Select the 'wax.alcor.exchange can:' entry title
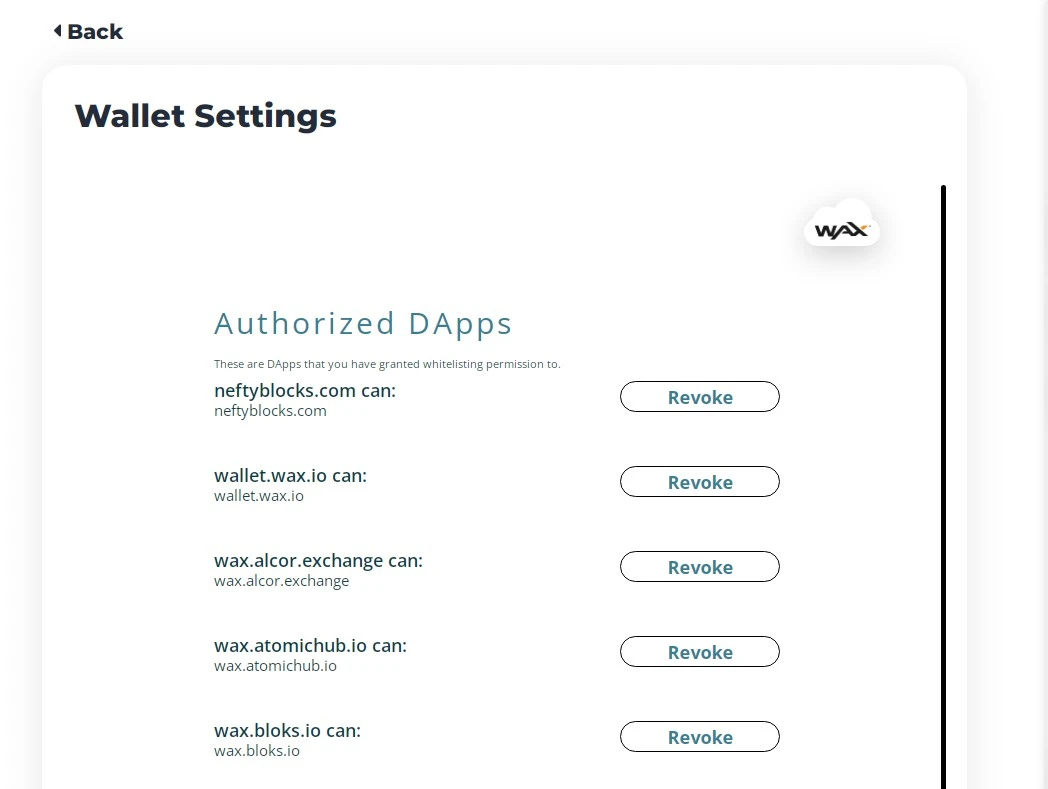This screenshot has height=789, width=1048. [x=318, y=560]
